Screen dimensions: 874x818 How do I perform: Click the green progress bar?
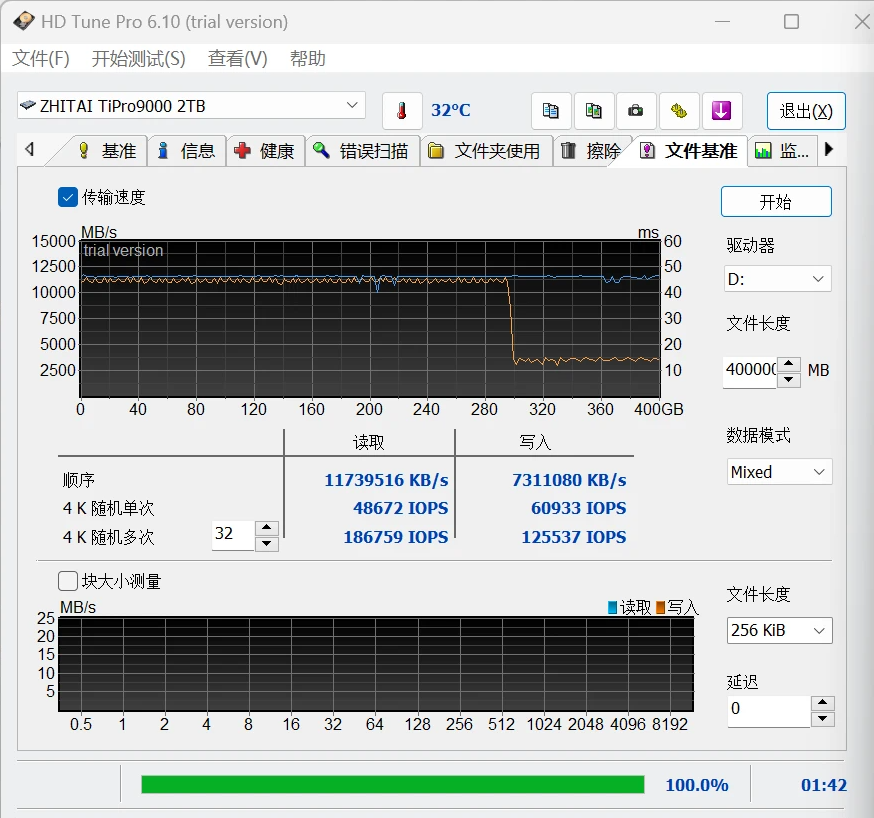tap(392, 784)
